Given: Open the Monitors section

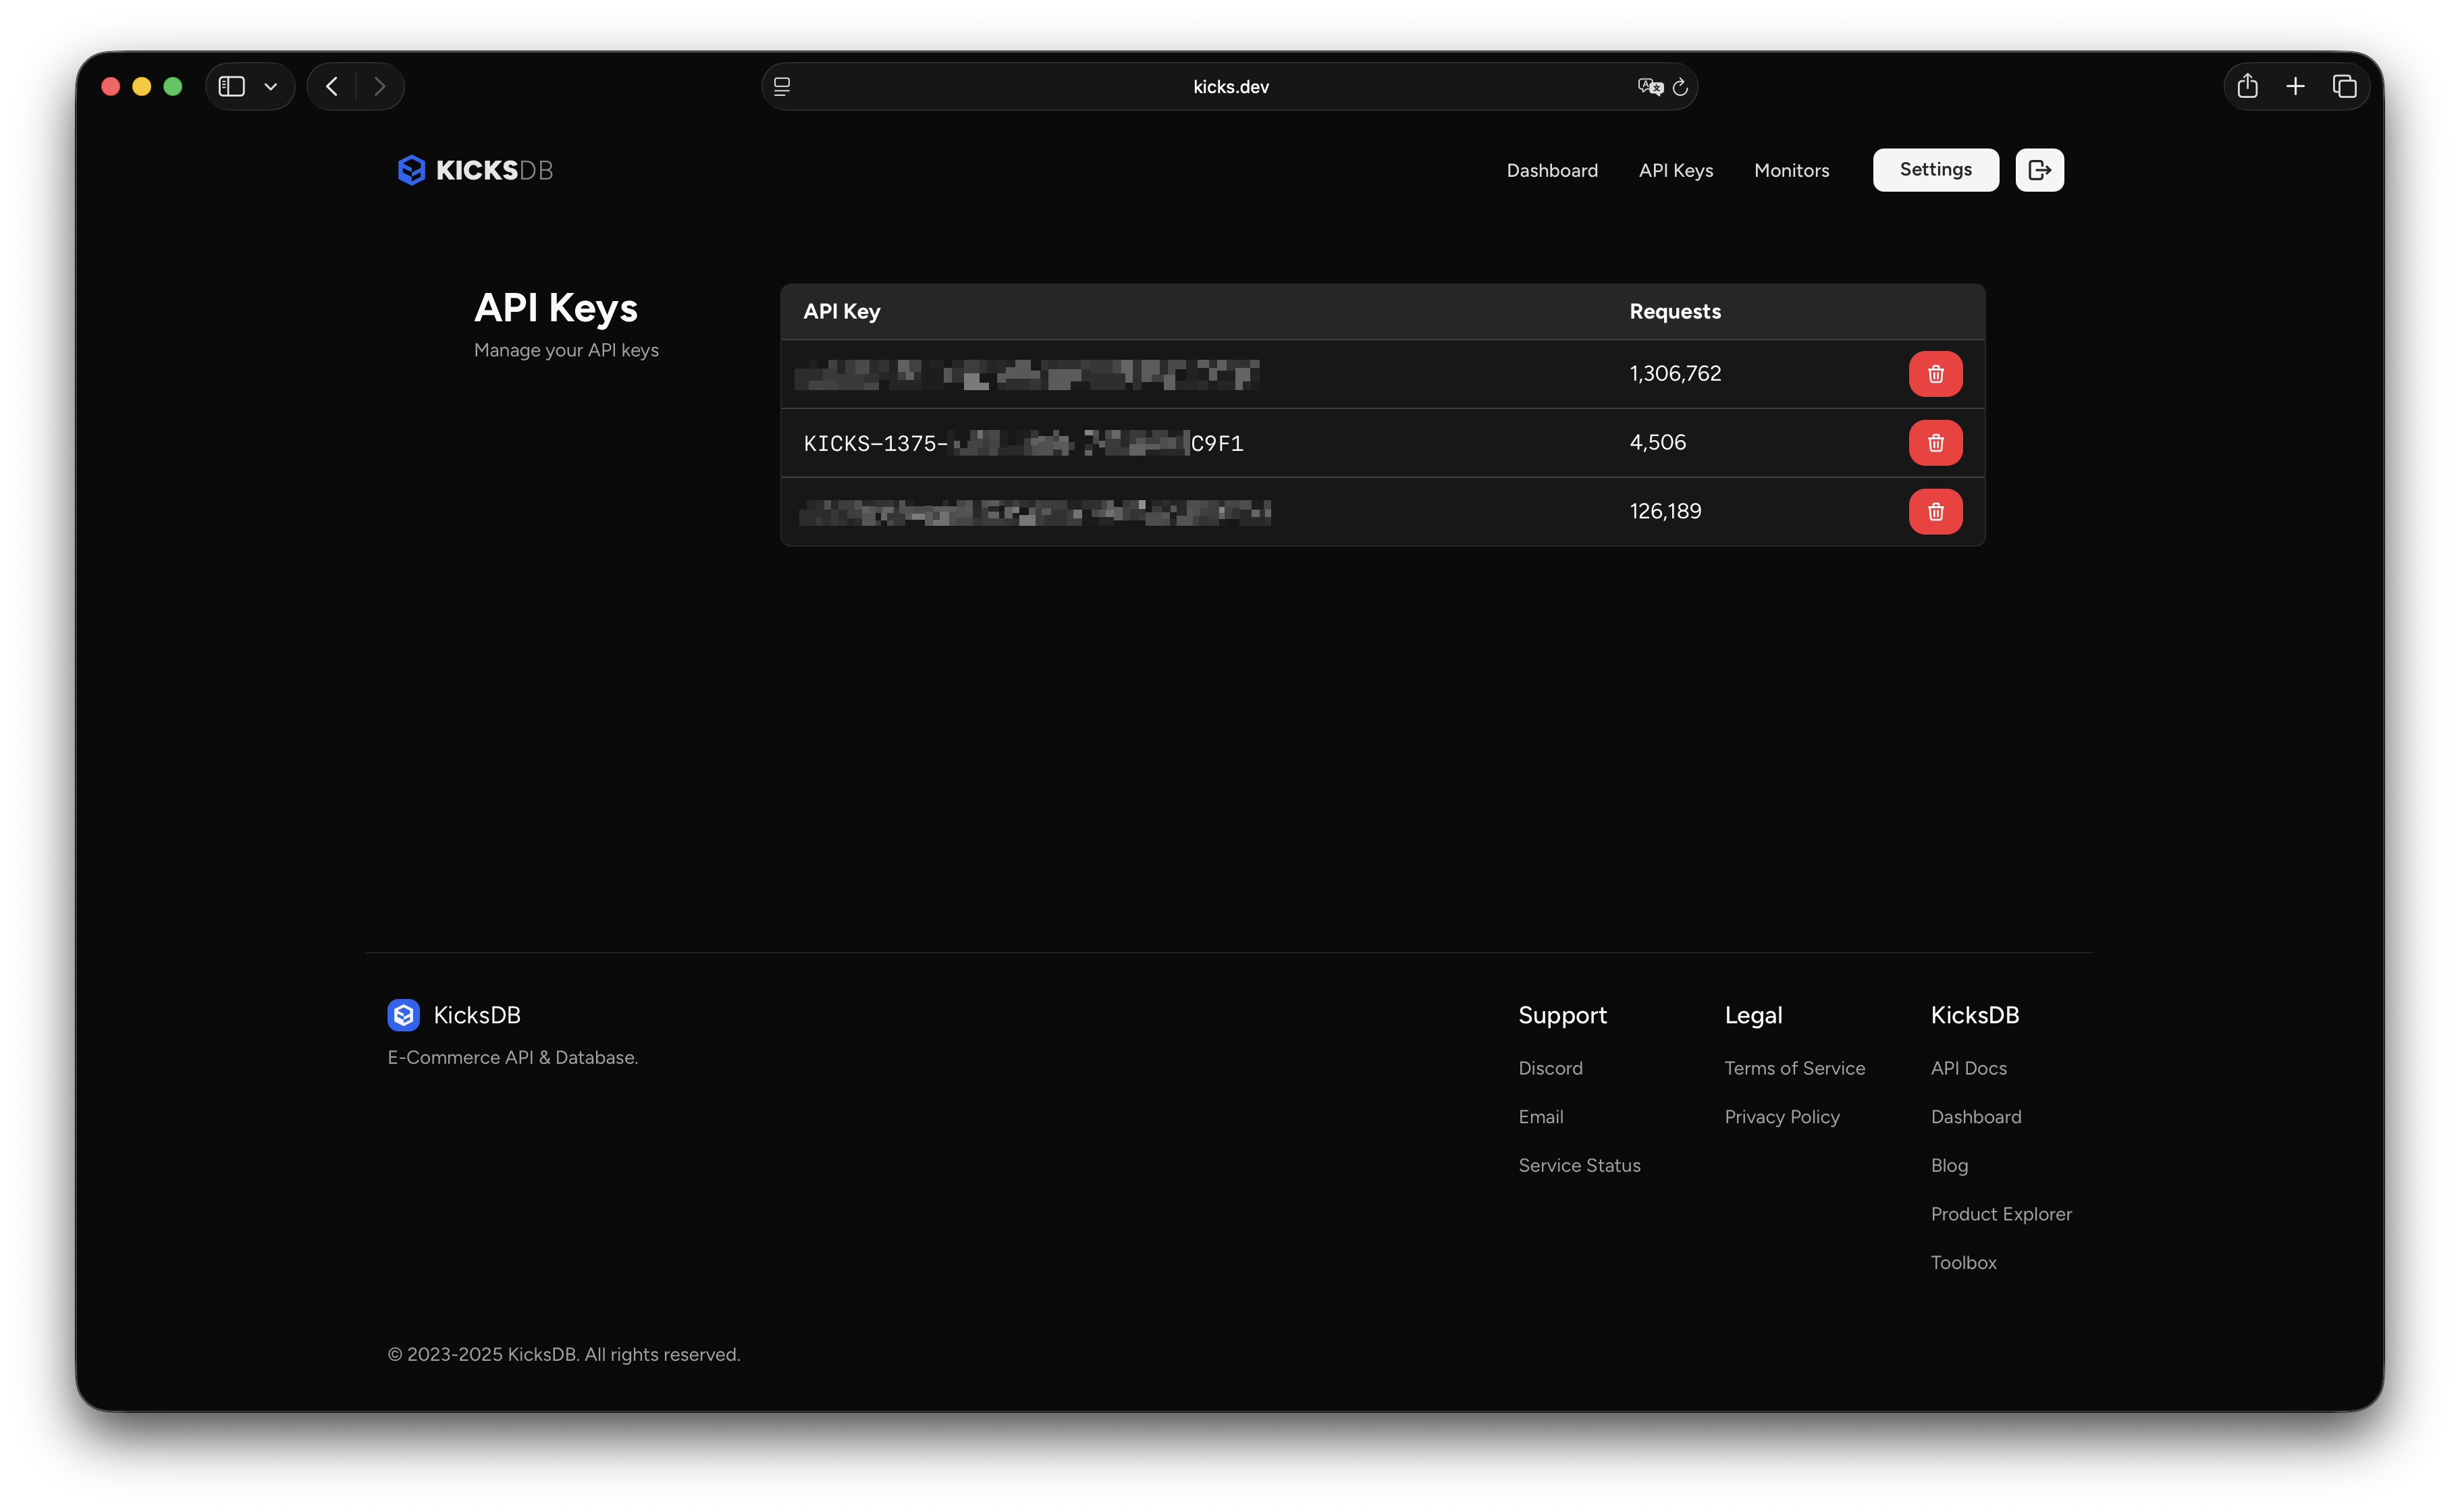Looking at the screenshot, I should [x=1791, y=170].
